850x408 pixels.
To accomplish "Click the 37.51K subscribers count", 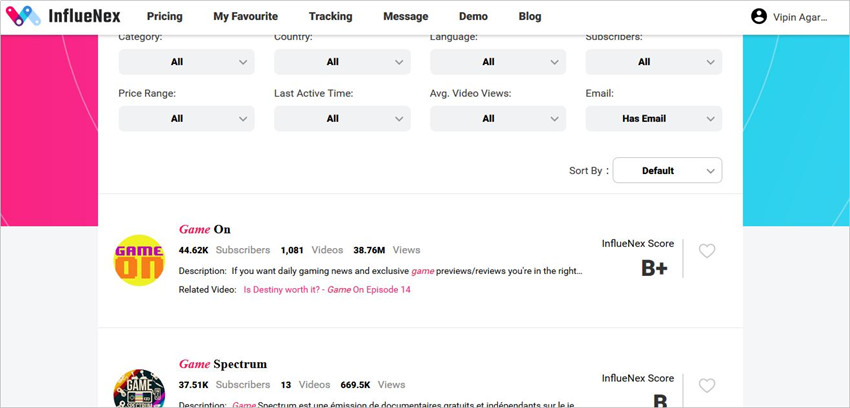I will coord(194,385).
